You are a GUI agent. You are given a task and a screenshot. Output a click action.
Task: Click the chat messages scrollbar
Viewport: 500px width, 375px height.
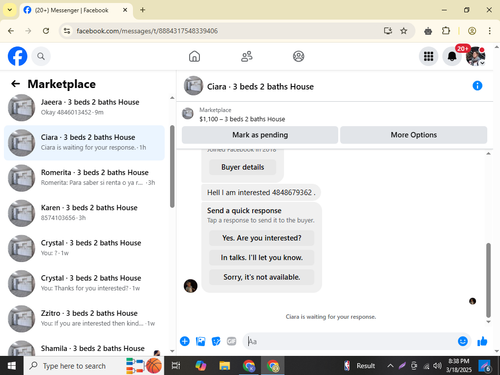(x=488, y=280)
